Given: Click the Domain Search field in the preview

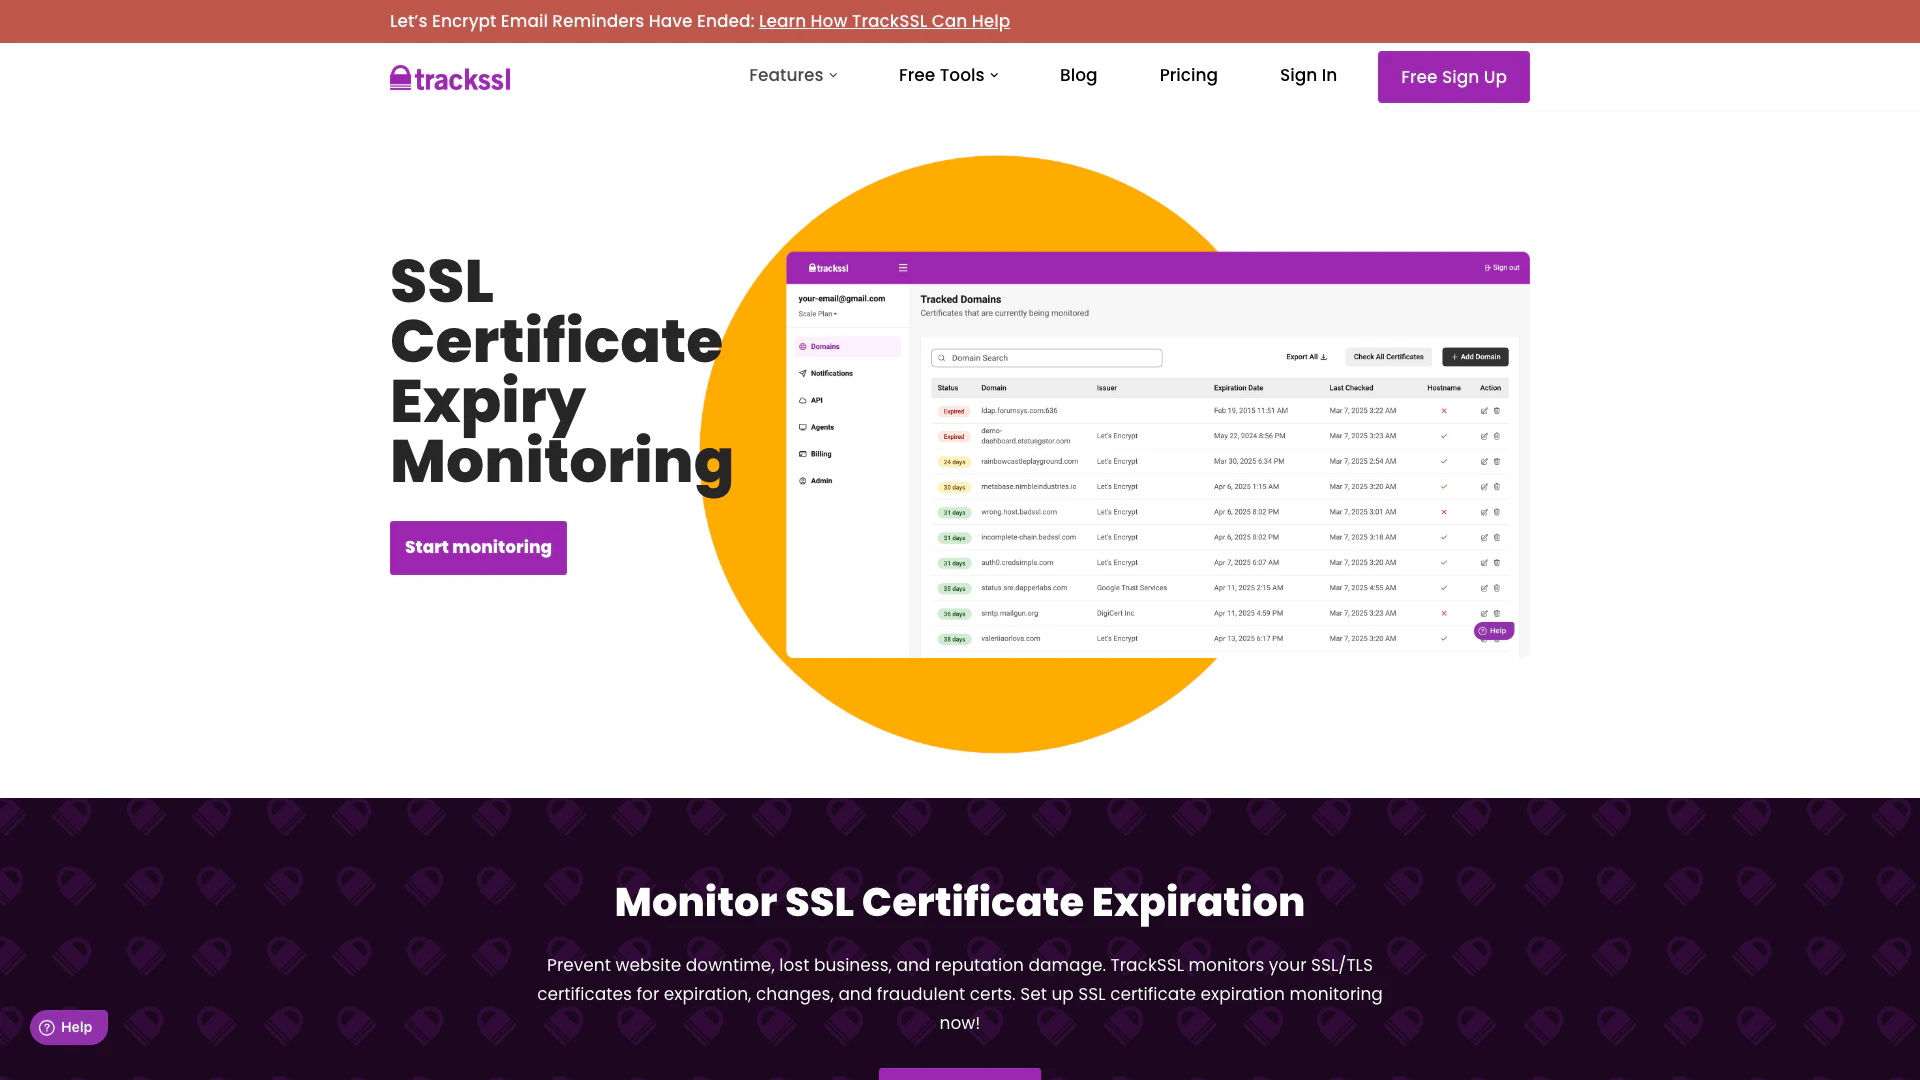Looking at the screenshot, I should point(1046,358).
